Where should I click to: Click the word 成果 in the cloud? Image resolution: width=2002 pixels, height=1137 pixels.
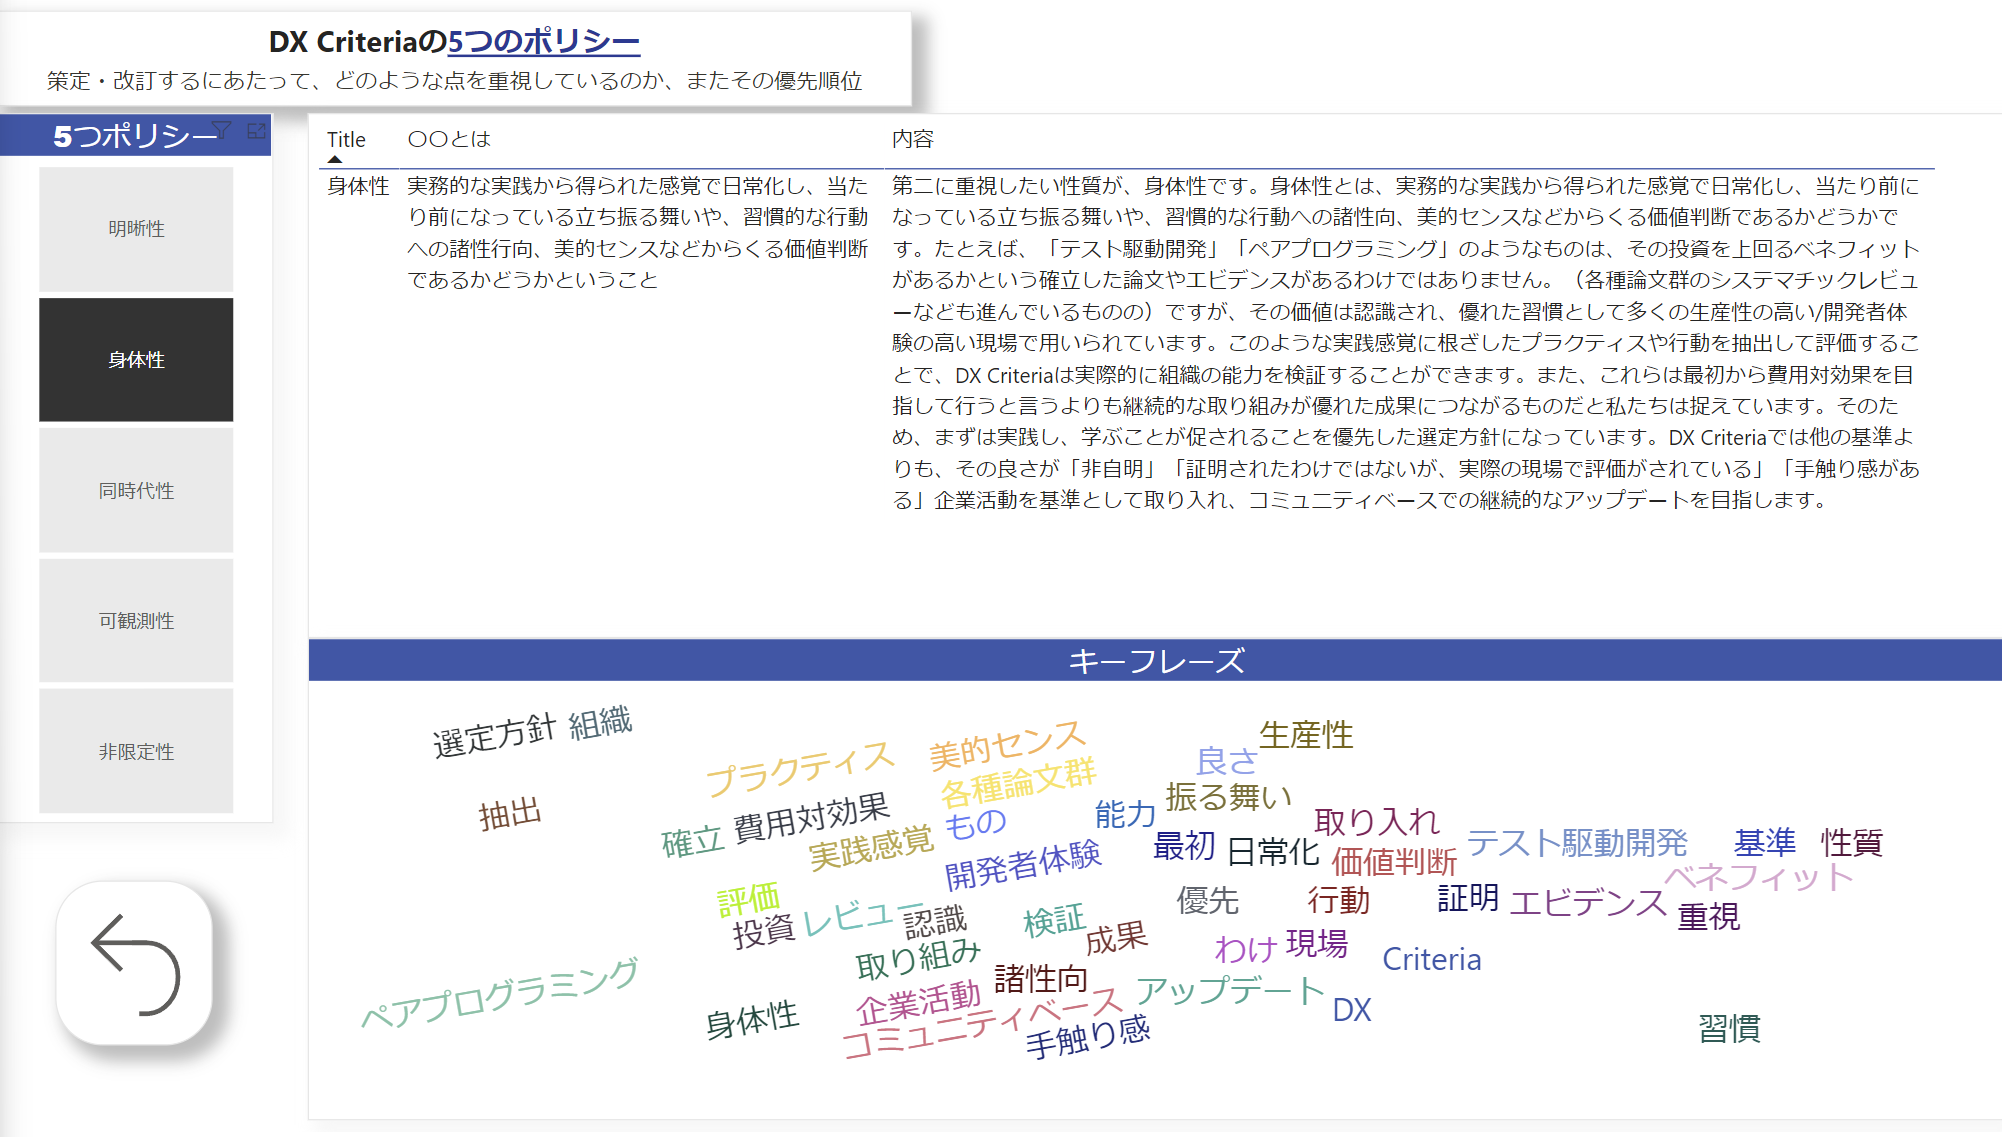1116,938
